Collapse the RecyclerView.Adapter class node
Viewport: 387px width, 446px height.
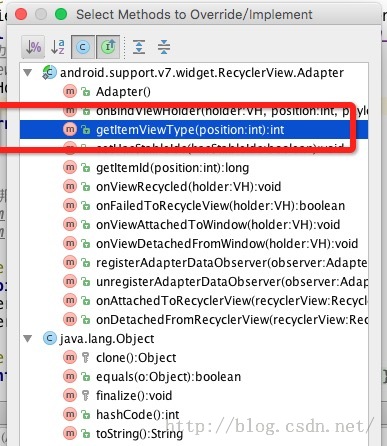pos(28,72)
